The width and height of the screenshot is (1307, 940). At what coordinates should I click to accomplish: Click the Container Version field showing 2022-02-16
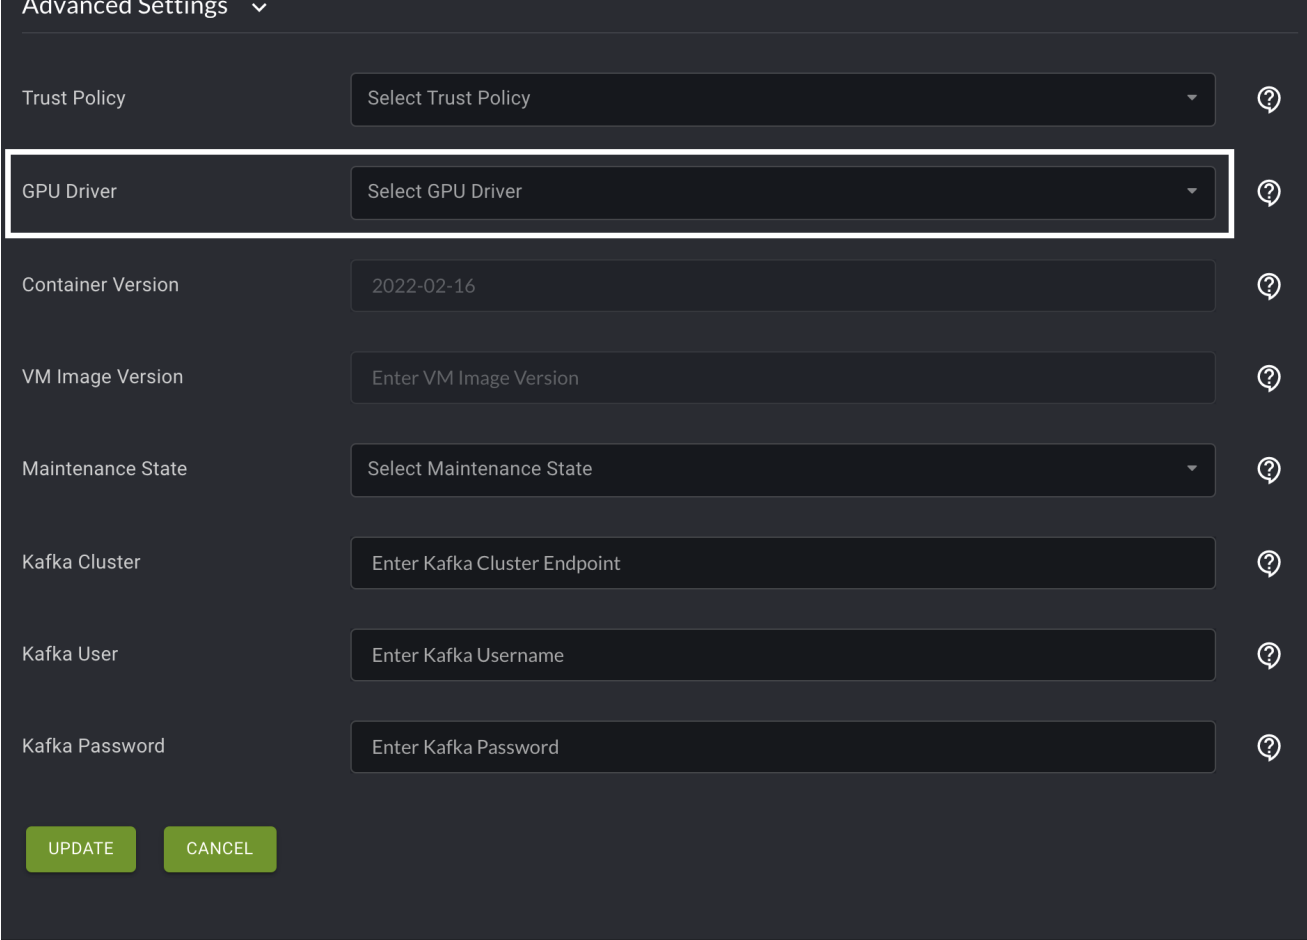point(782,286)
